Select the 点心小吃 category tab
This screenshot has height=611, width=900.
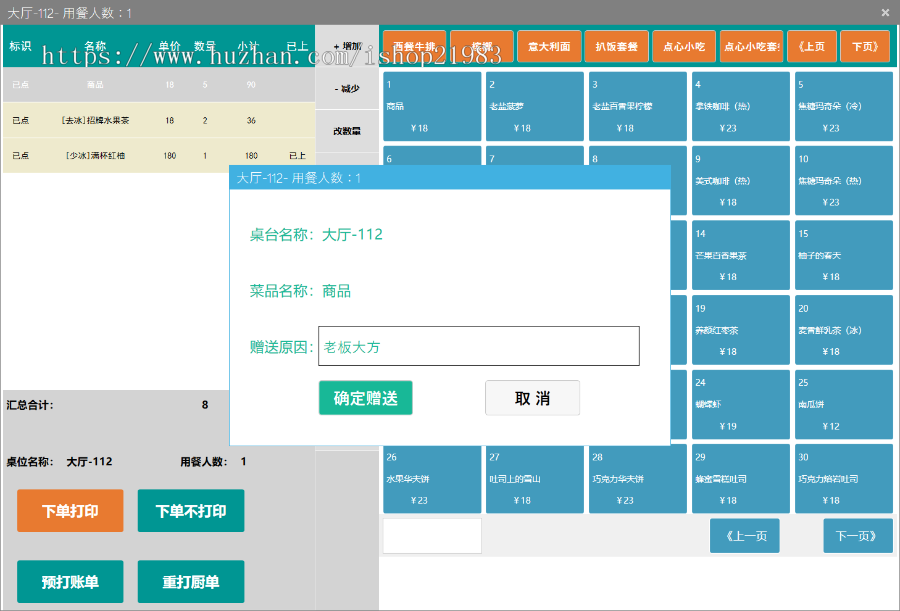(684, 46)
